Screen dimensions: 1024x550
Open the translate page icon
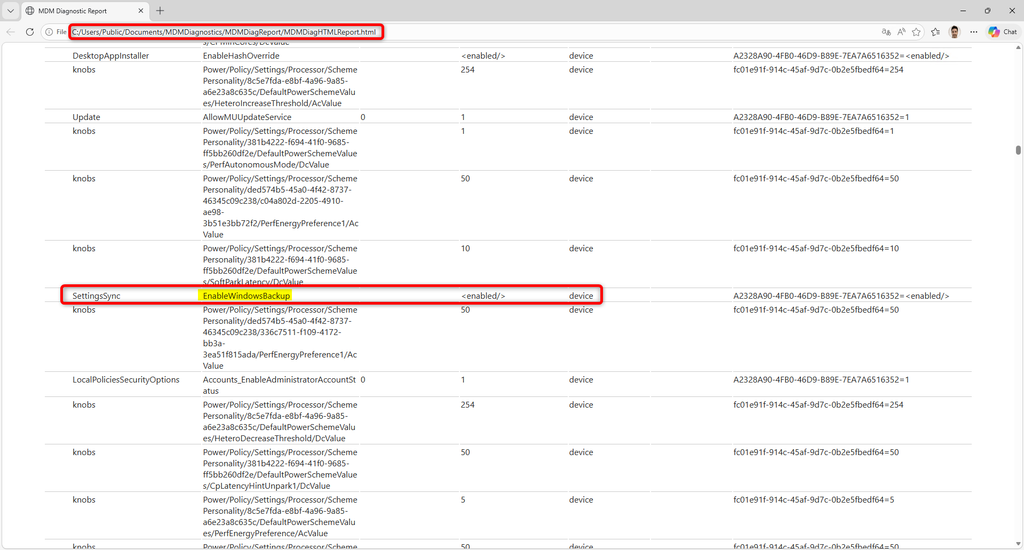coord(886,31)
